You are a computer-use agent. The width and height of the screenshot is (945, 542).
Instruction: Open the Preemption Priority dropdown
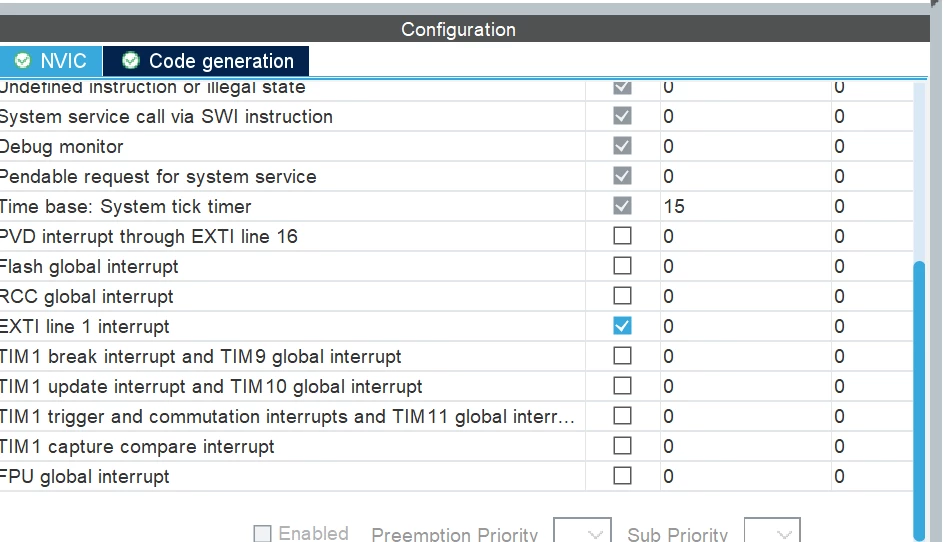(582, 531)
